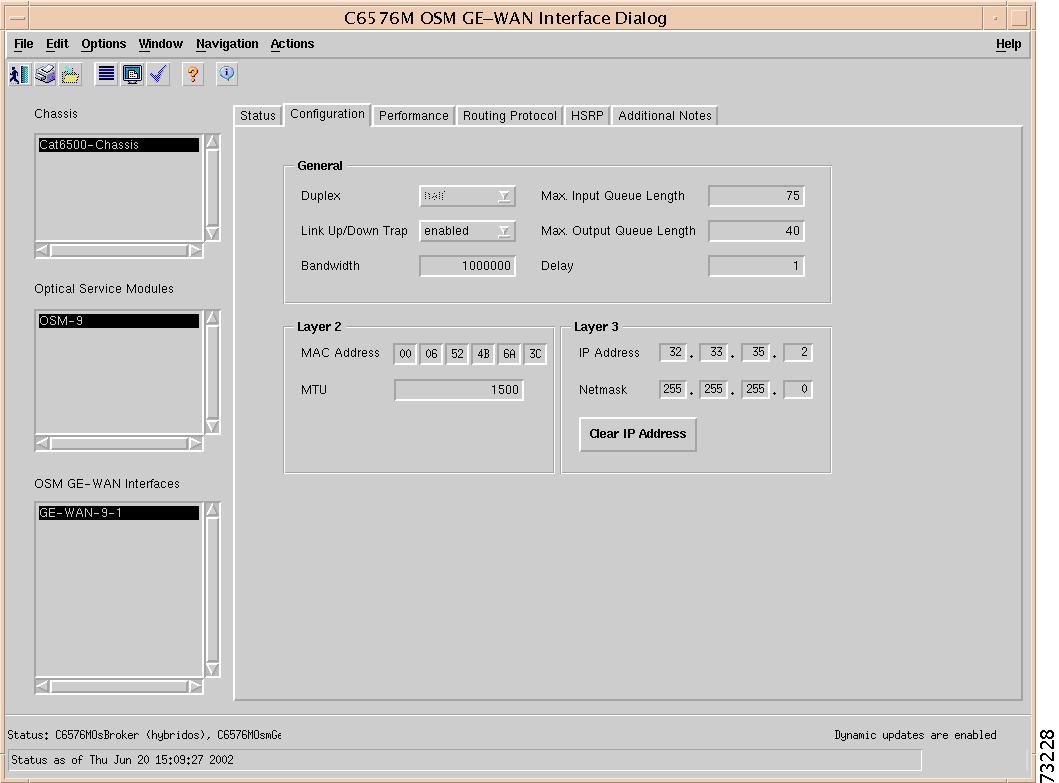Open the File menu
Screen dimensions: 1059x783
tap(23, 44)
